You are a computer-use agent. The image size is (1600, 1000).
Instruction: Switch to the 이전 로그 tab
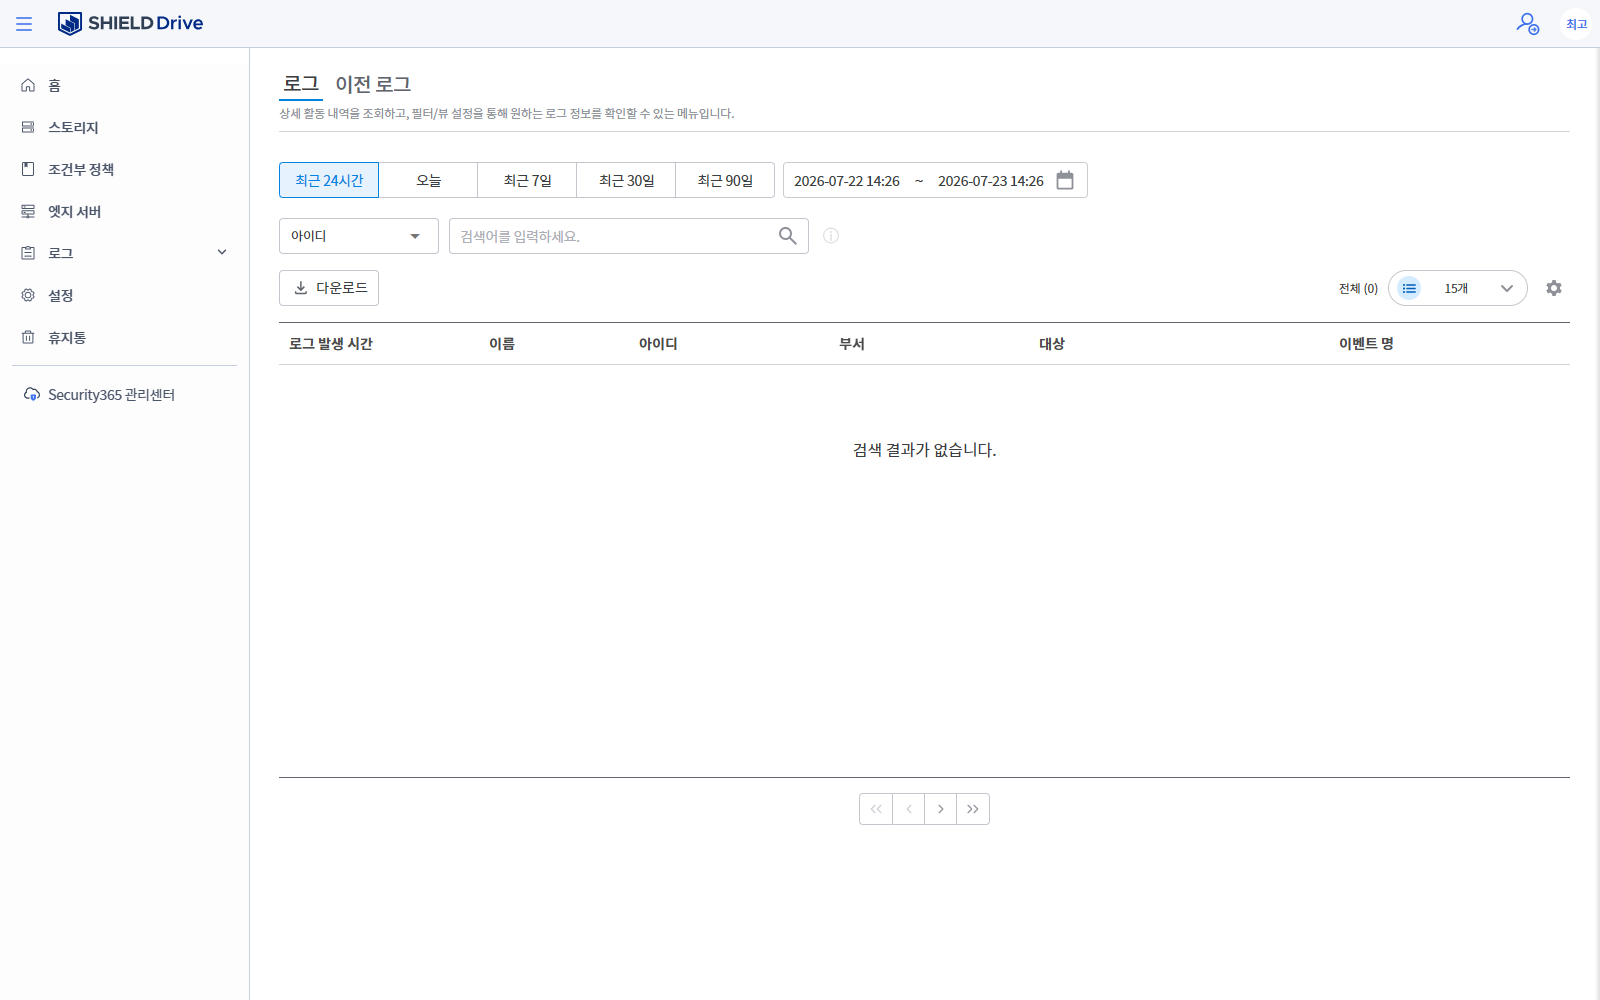tap(373, 84)
